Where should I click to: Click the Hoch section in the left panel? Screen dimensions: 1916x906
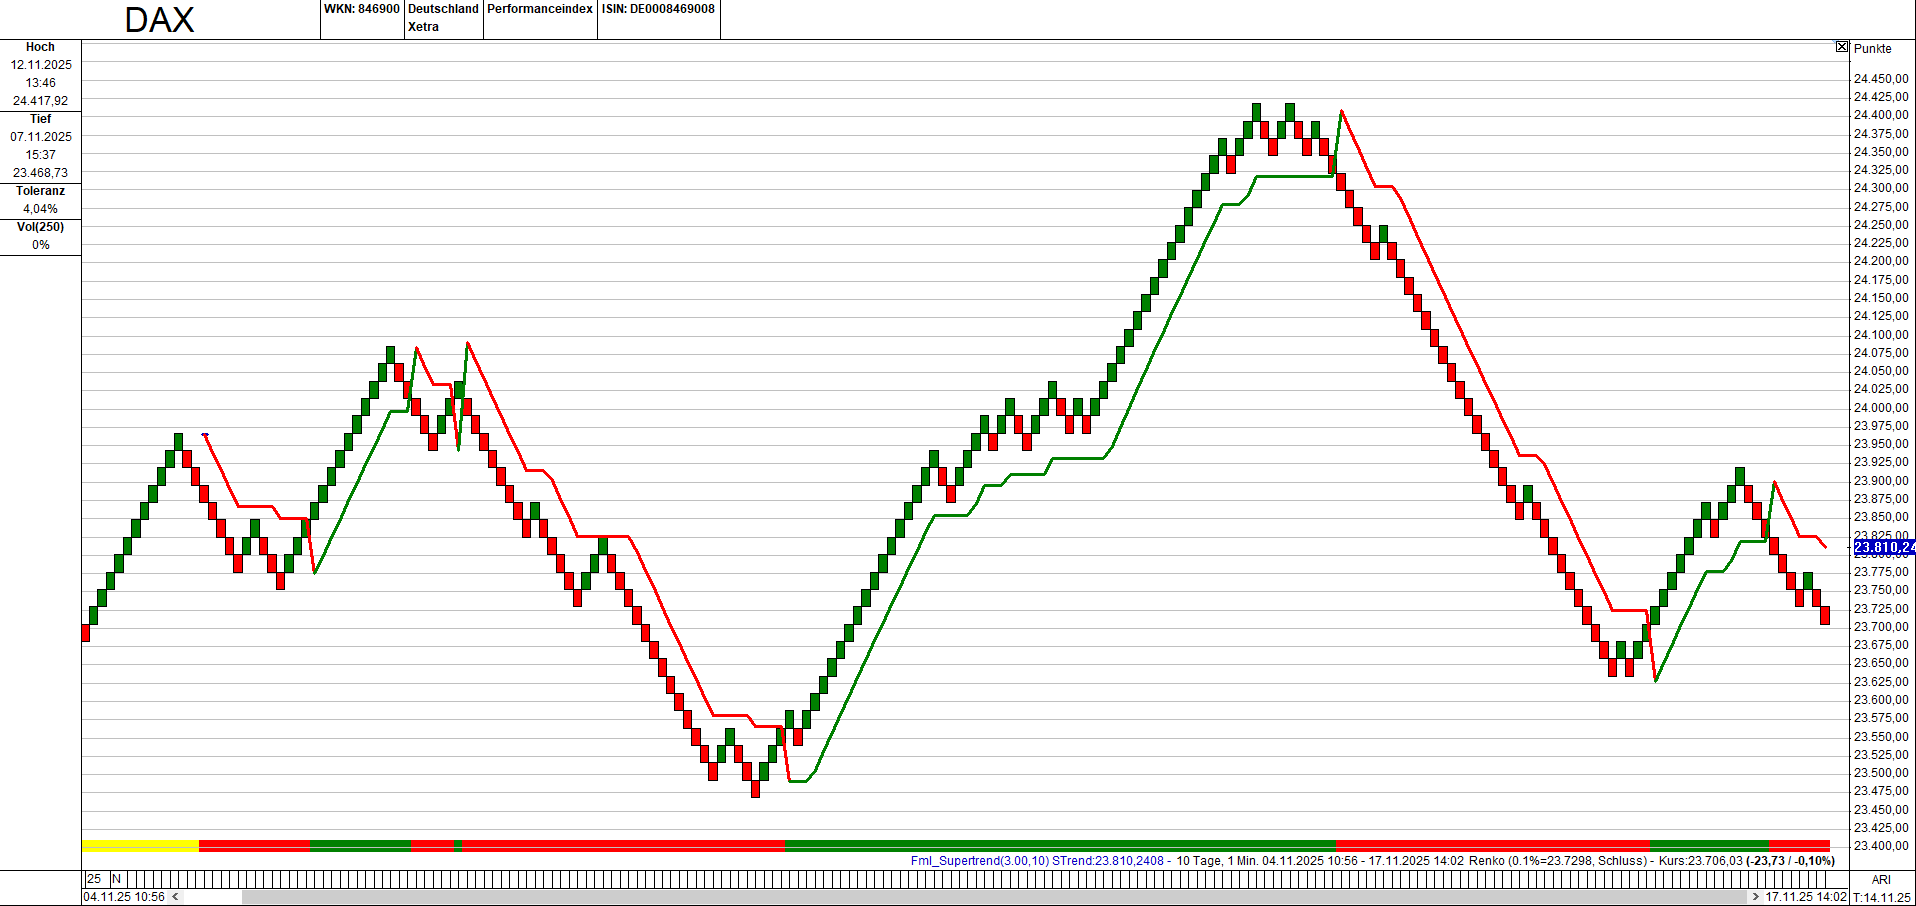(x=40, y=73)
